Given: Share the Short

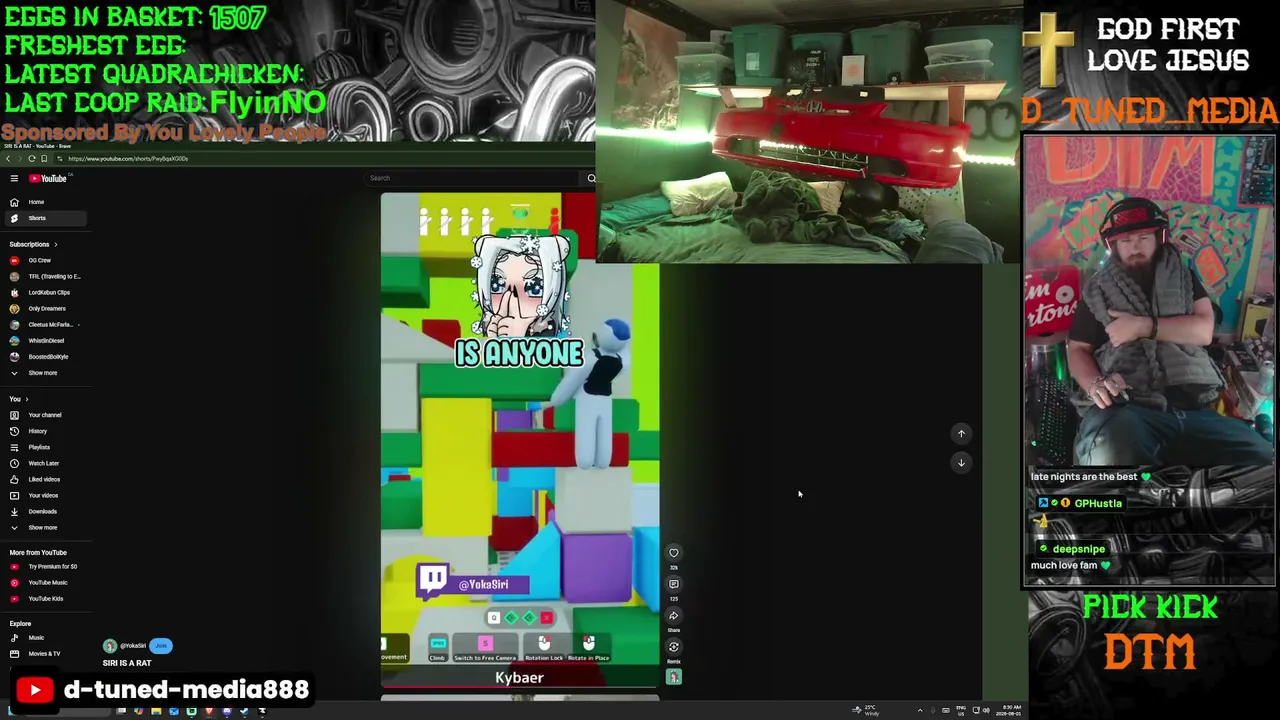Looking at the screenshot, I should 673,616.
